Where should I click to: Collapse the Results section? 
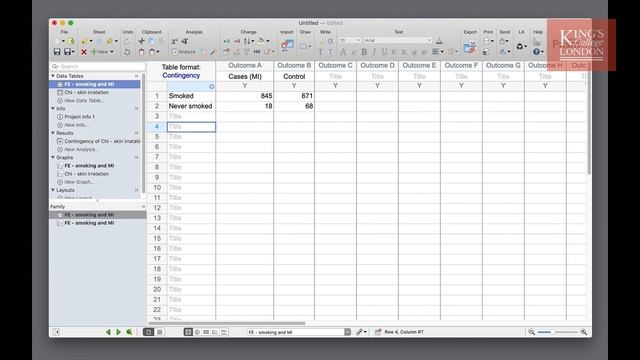click(x=53, y=133)
